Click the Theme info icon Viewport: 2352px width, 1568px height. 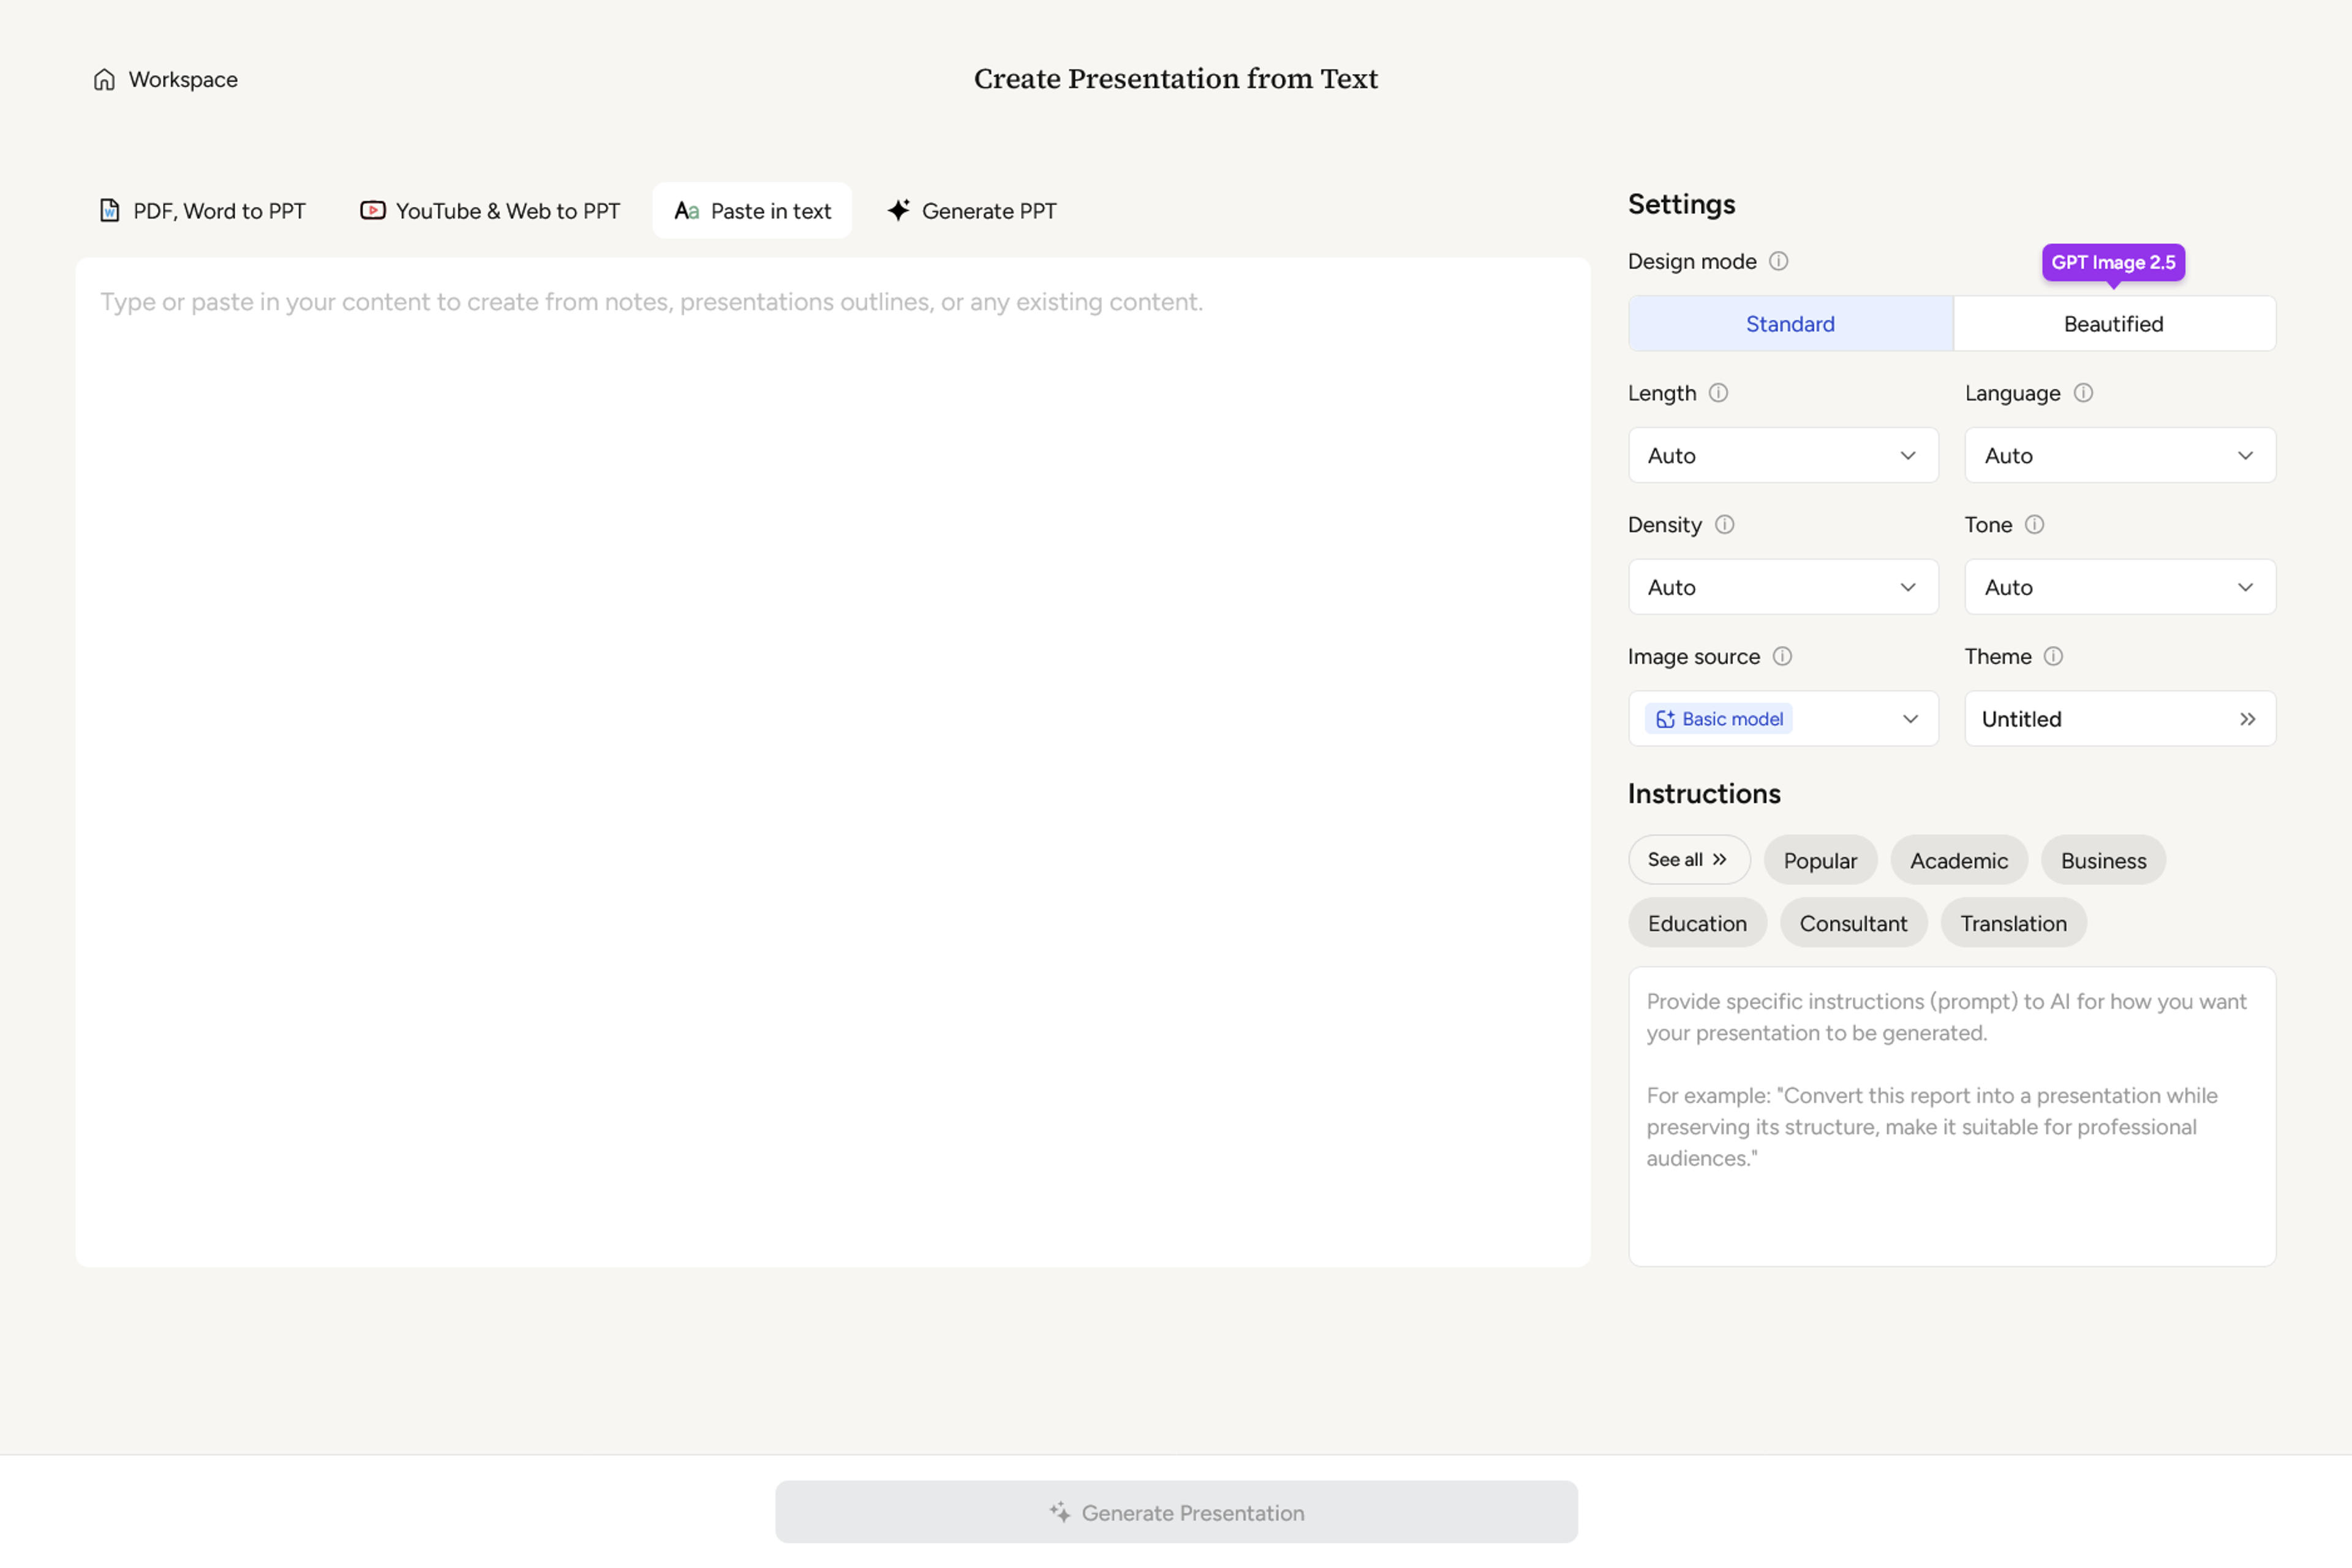point(2053,656)
